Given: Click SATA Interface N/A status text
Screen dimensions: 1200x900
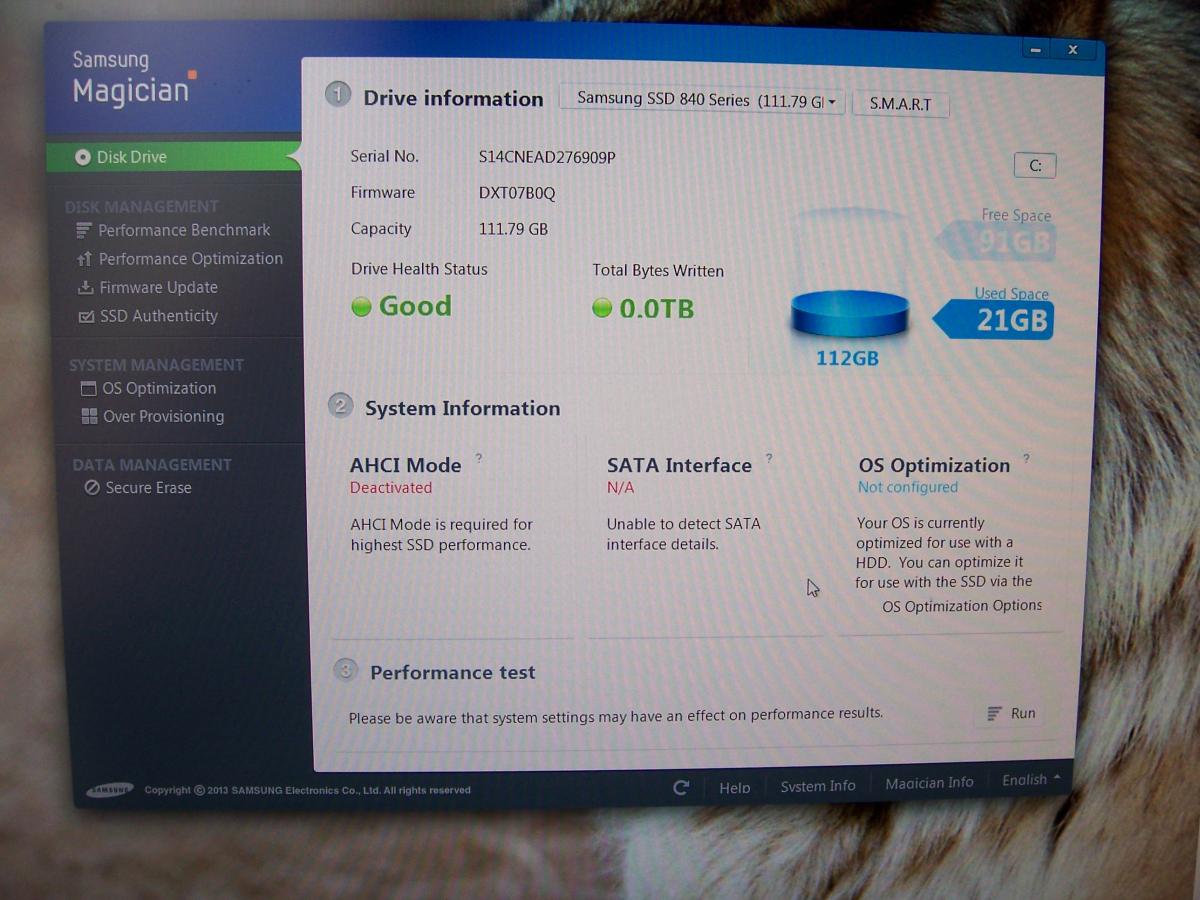Looking at the screenshot, I should [620, 488].
